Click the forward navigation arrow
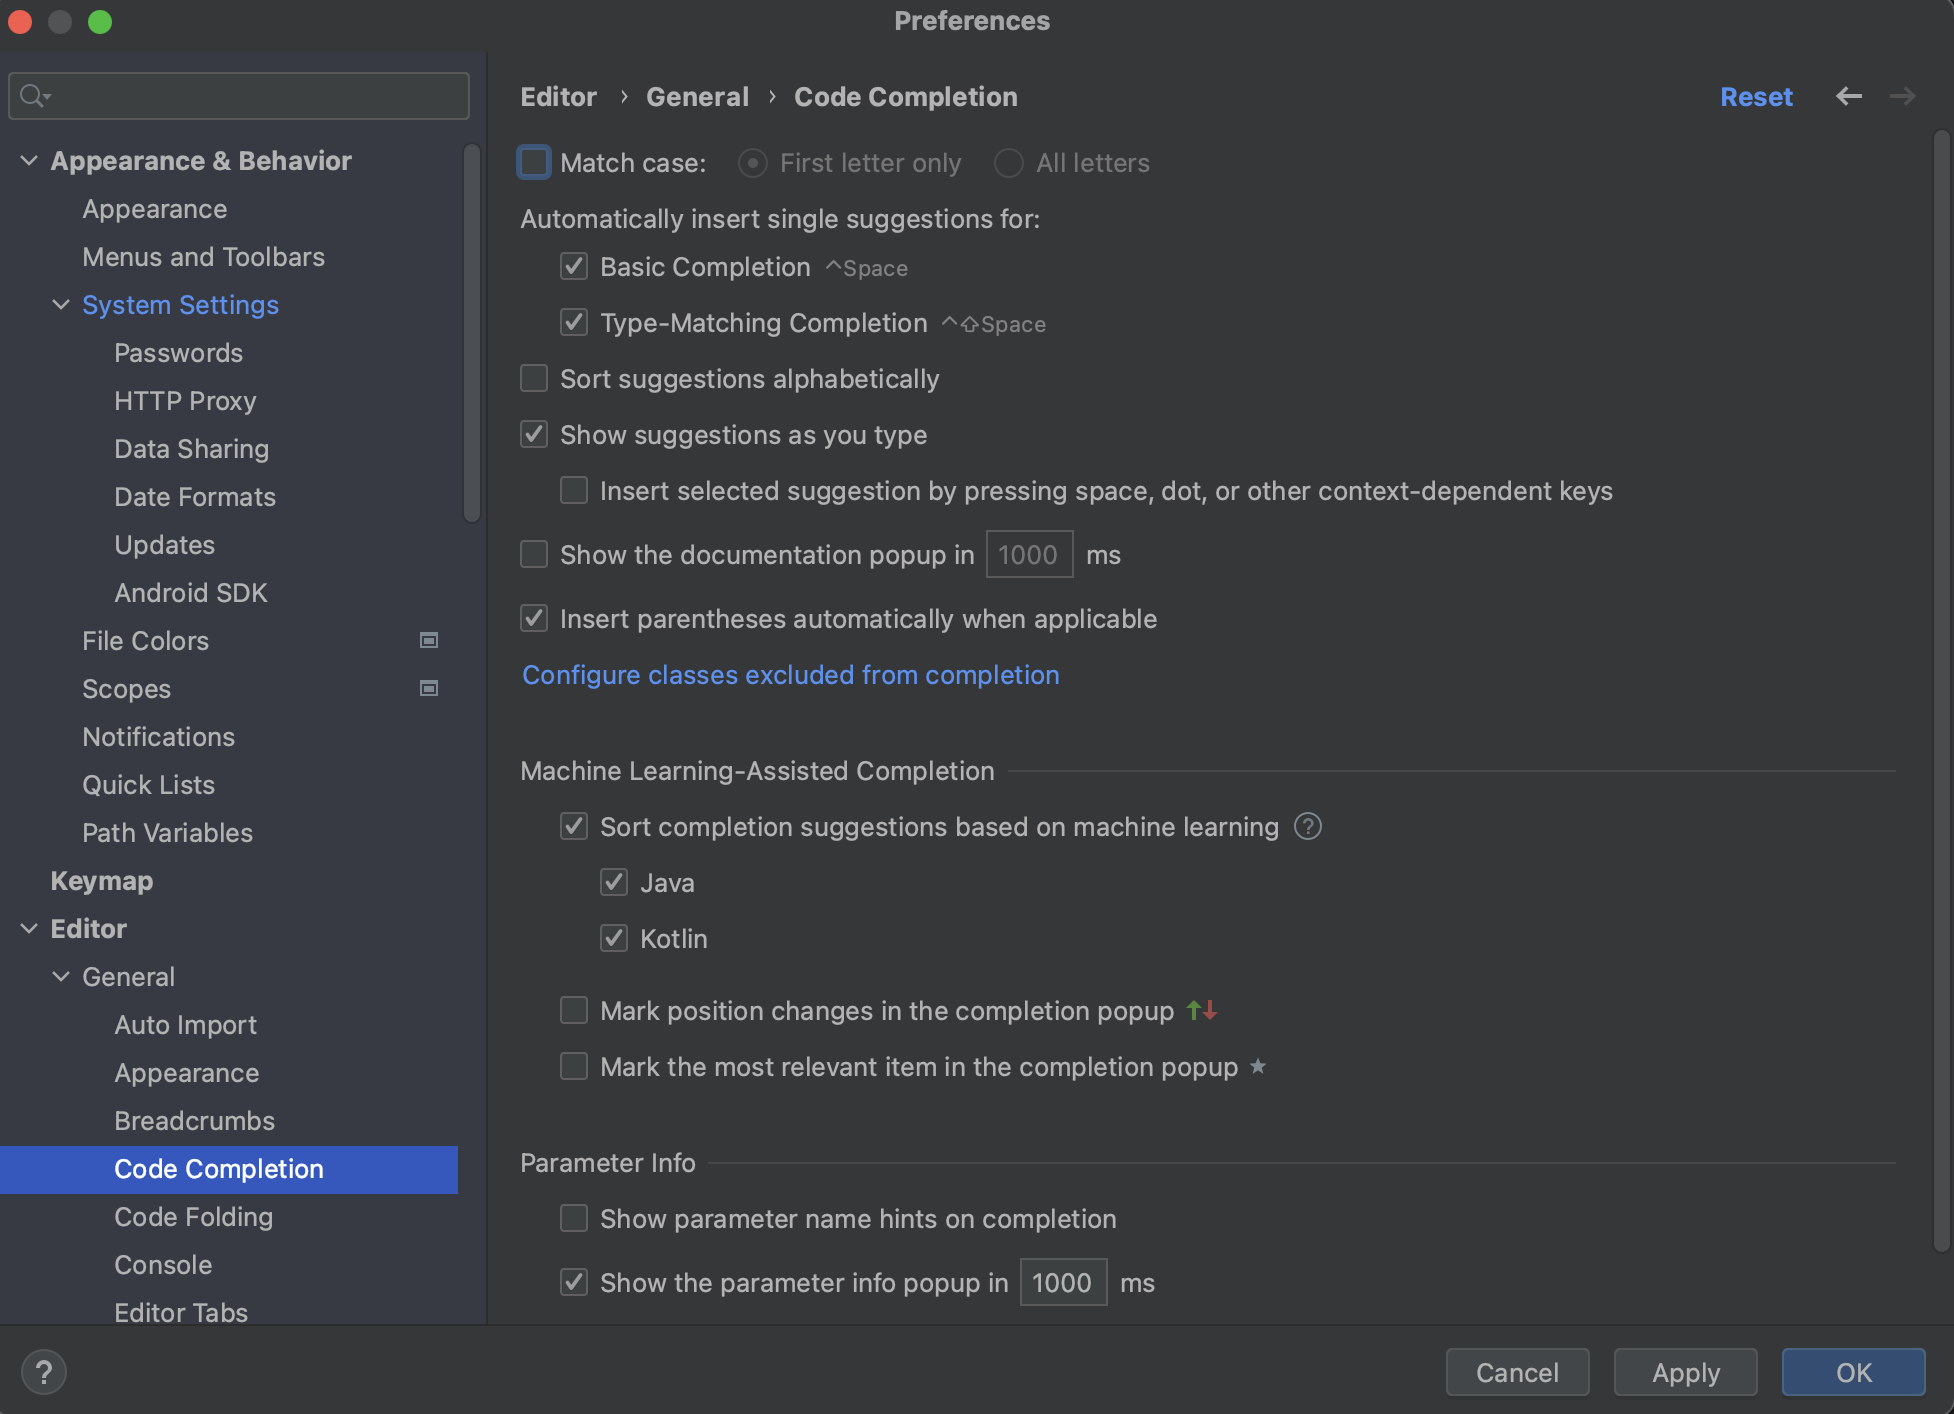This screenshot has width=1954, height=1414. click(x=1902, y=96)
